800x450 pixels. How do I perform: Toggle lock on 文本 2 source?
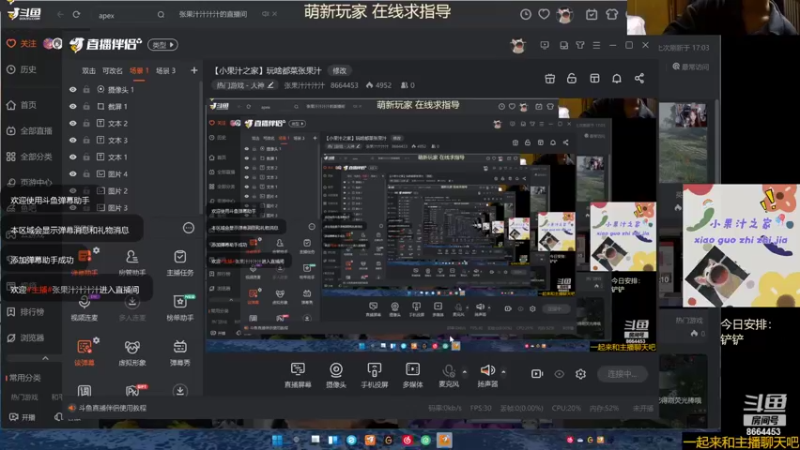[86, 123]
